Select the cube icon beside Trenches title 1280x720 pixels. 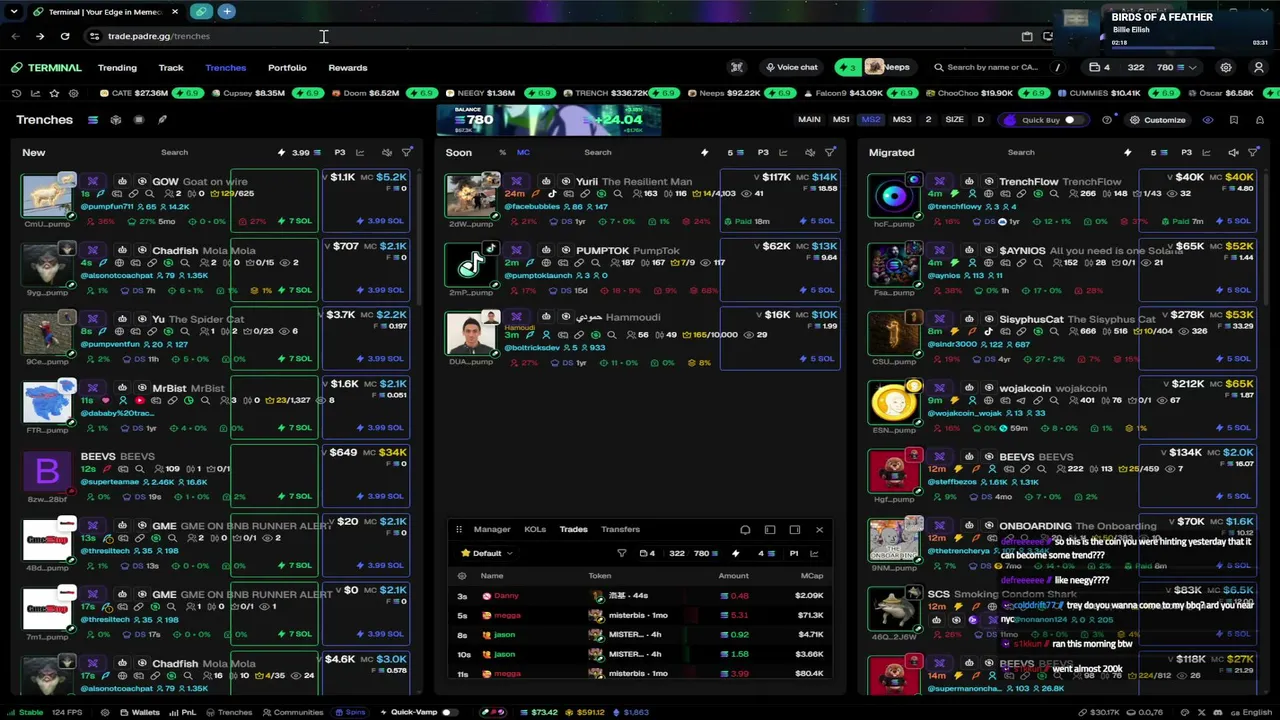click(116, 120)
